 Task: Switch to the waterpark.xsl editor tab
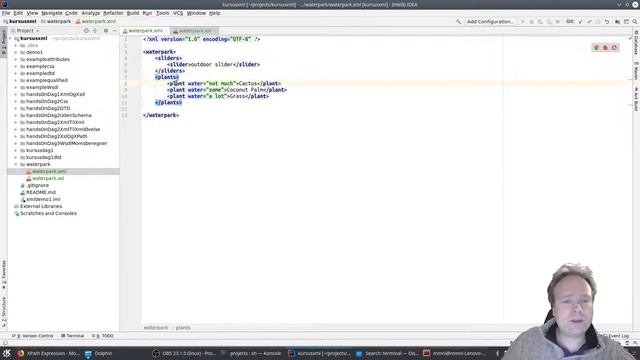195,31
